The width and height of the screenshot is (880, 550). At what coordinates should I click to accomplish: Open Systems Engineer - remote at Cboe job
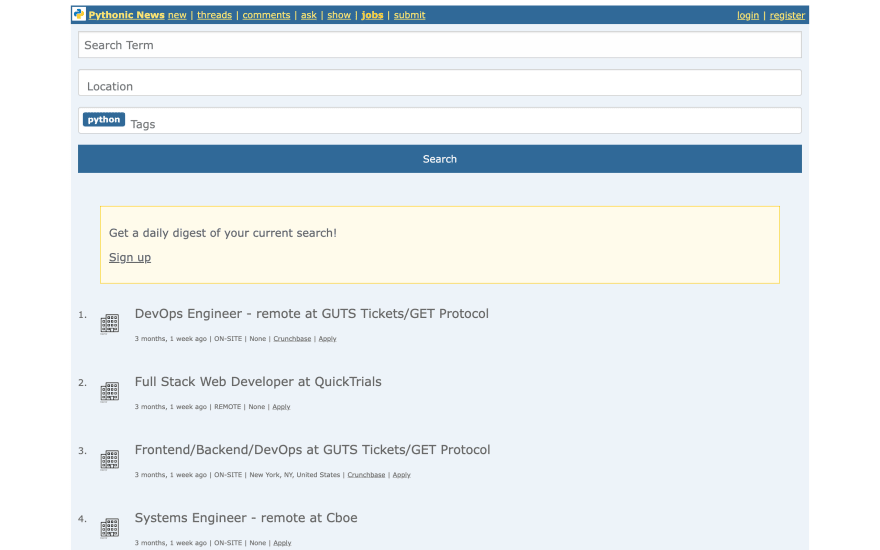click(246, 517)
